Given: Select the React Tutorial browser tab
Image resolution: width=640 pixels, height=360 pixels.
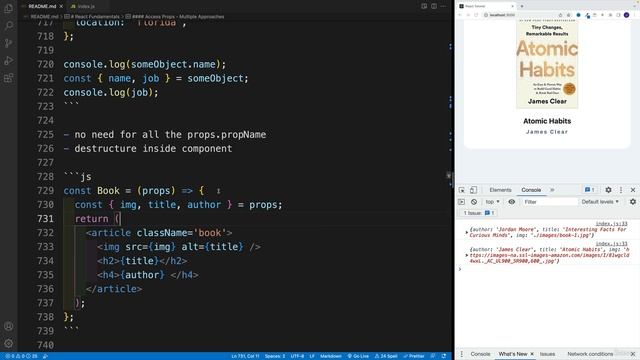Looking at the screenshot, I should pyautogui.click(x=486, y=6).
